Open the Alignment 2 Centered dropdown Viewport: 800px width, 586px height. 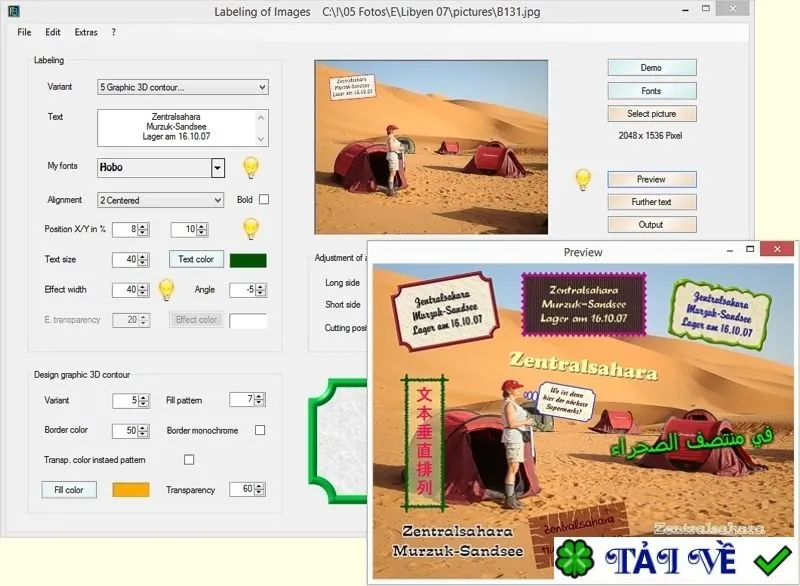[160, 200]
